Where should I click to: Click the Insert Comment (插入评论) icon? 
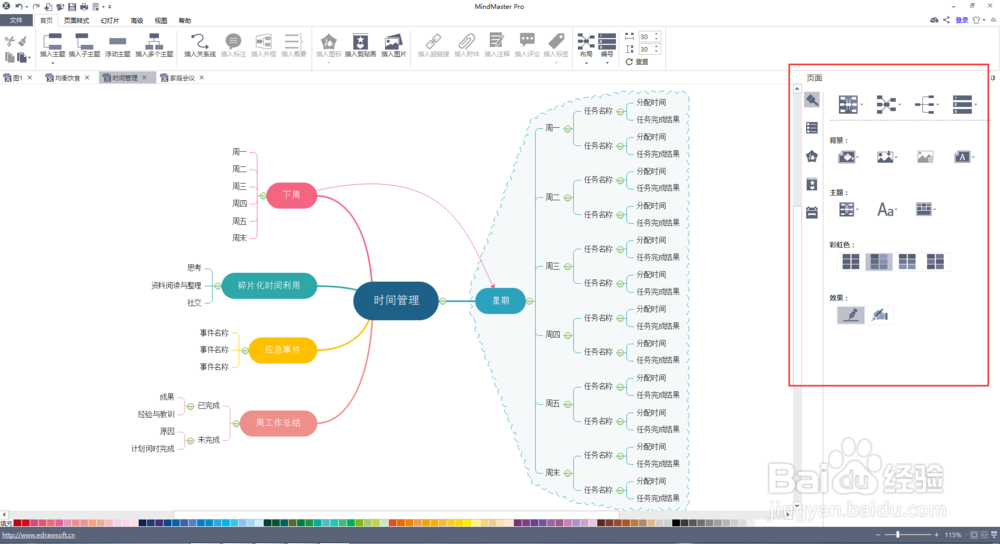[x=527, y=41]
